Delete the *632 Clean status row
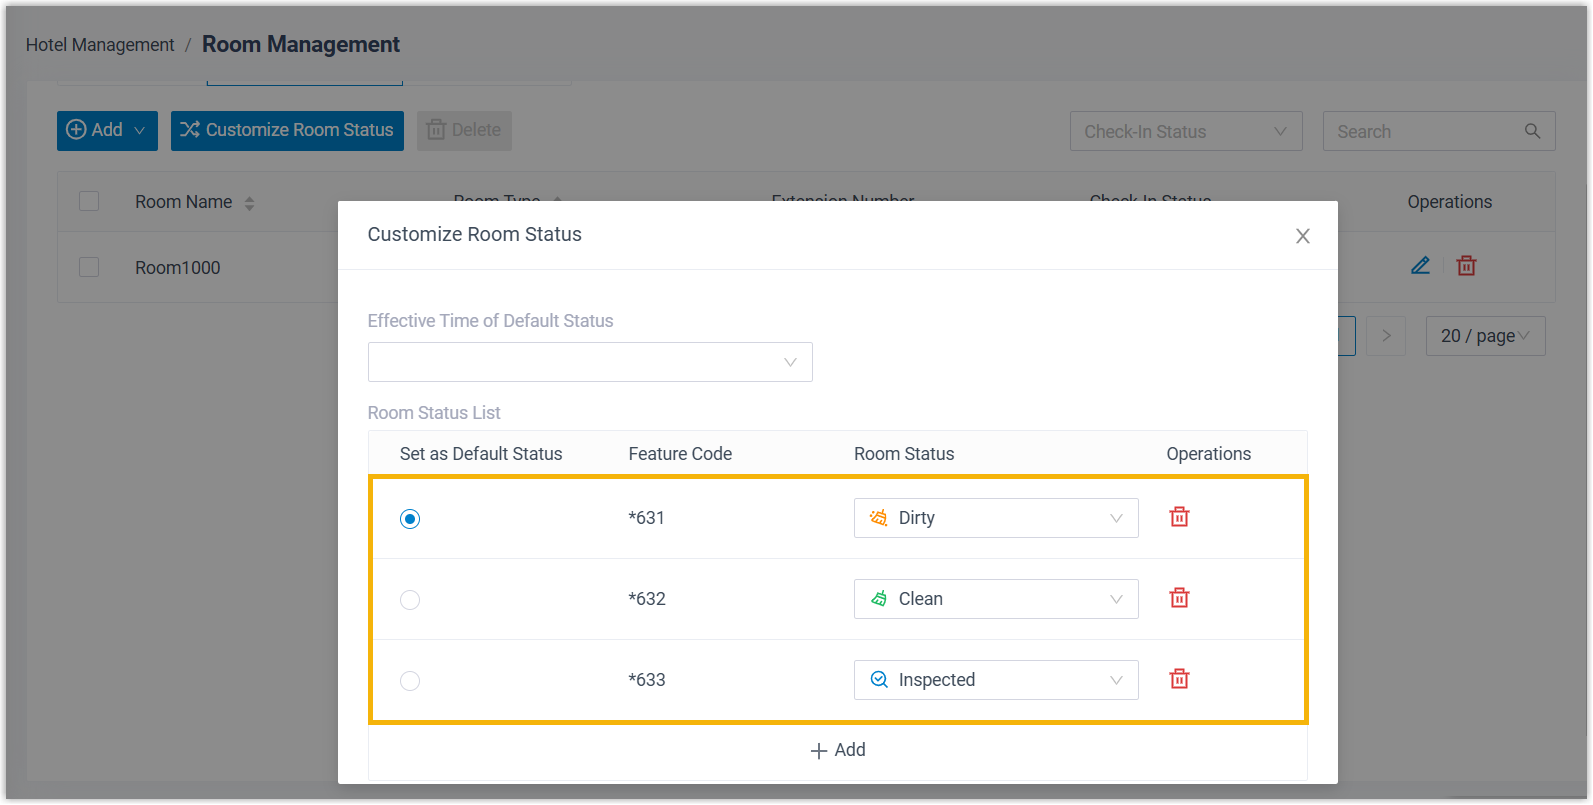Screen dimensions: 1593x805 [1179, 598]
